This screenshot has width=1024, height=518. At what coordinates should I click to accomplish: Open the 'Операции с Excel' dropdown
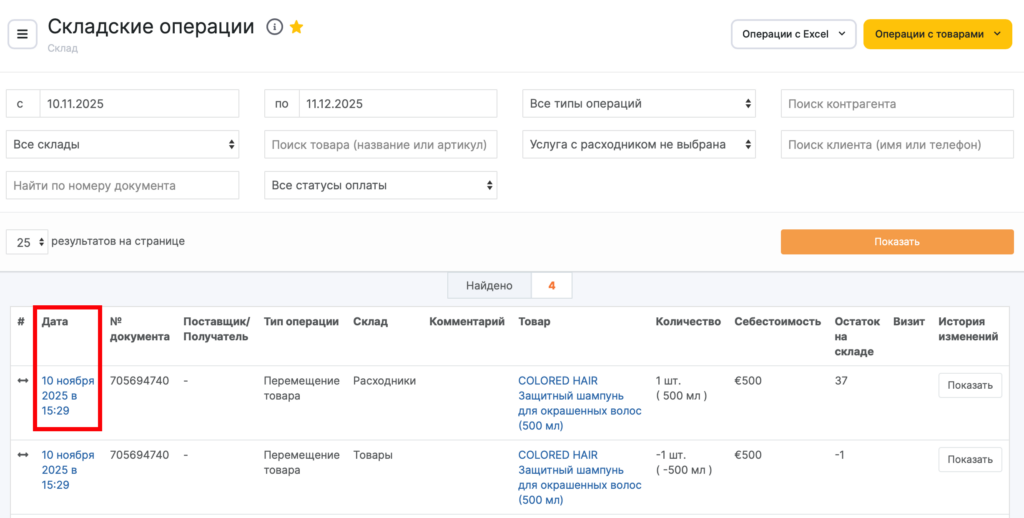point(793,34)
